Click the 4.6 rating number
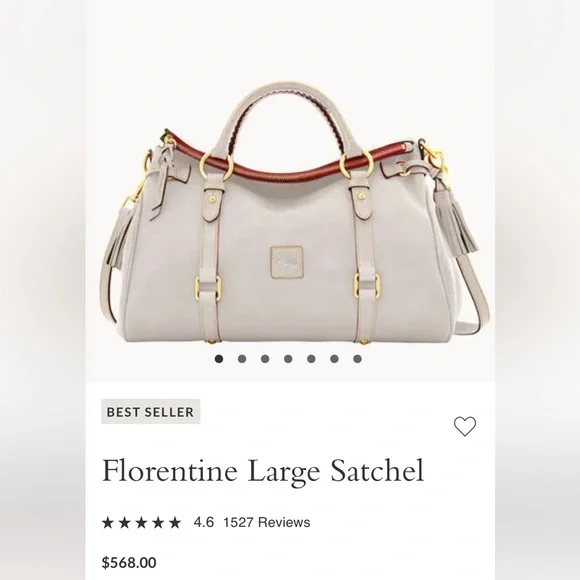The image size is (580, 580). [x=203, y=522]
